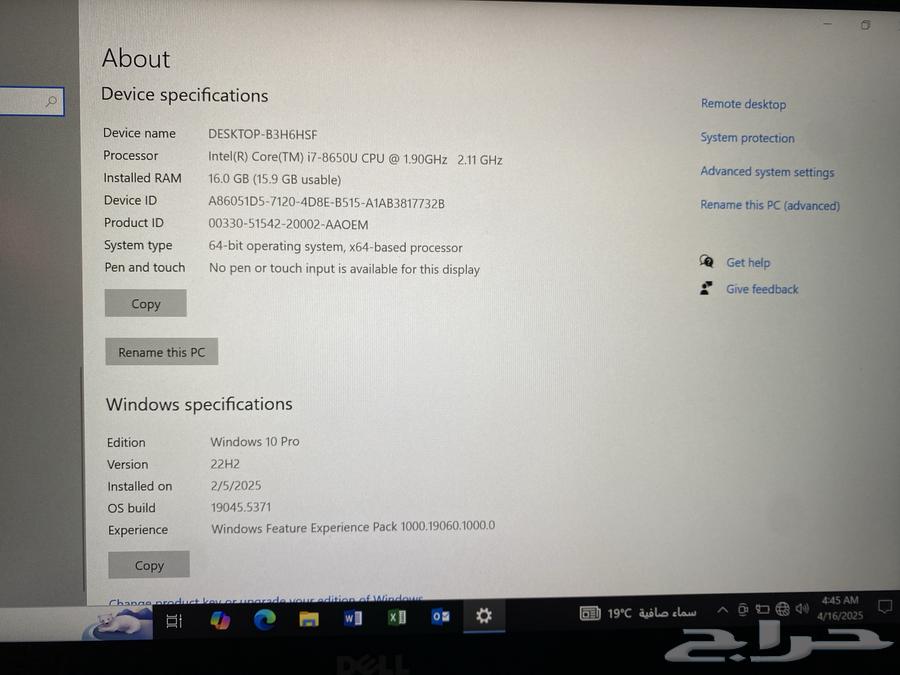This screenshot has width=900, height=675.
Task: Select the installed on date 2/5/2025
Action: pyautogui.click(x=236, y=486)
